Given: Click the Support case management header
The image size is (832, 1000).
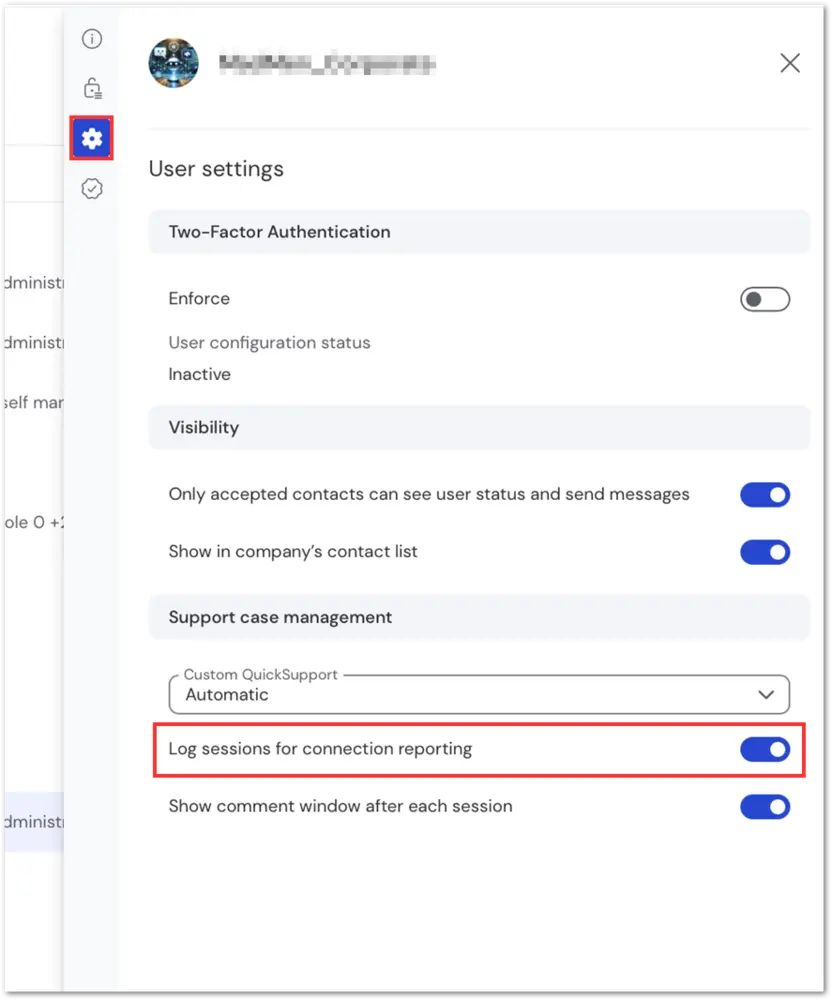Looking at the screenshot, I should pos(479,617).
